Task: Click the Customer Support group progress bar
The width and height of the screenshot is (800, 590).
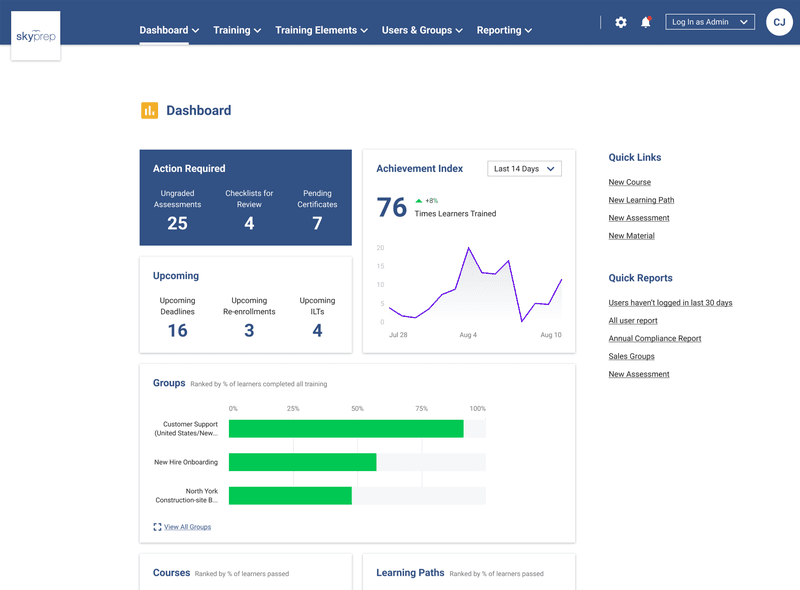Action: click(345, 428)
